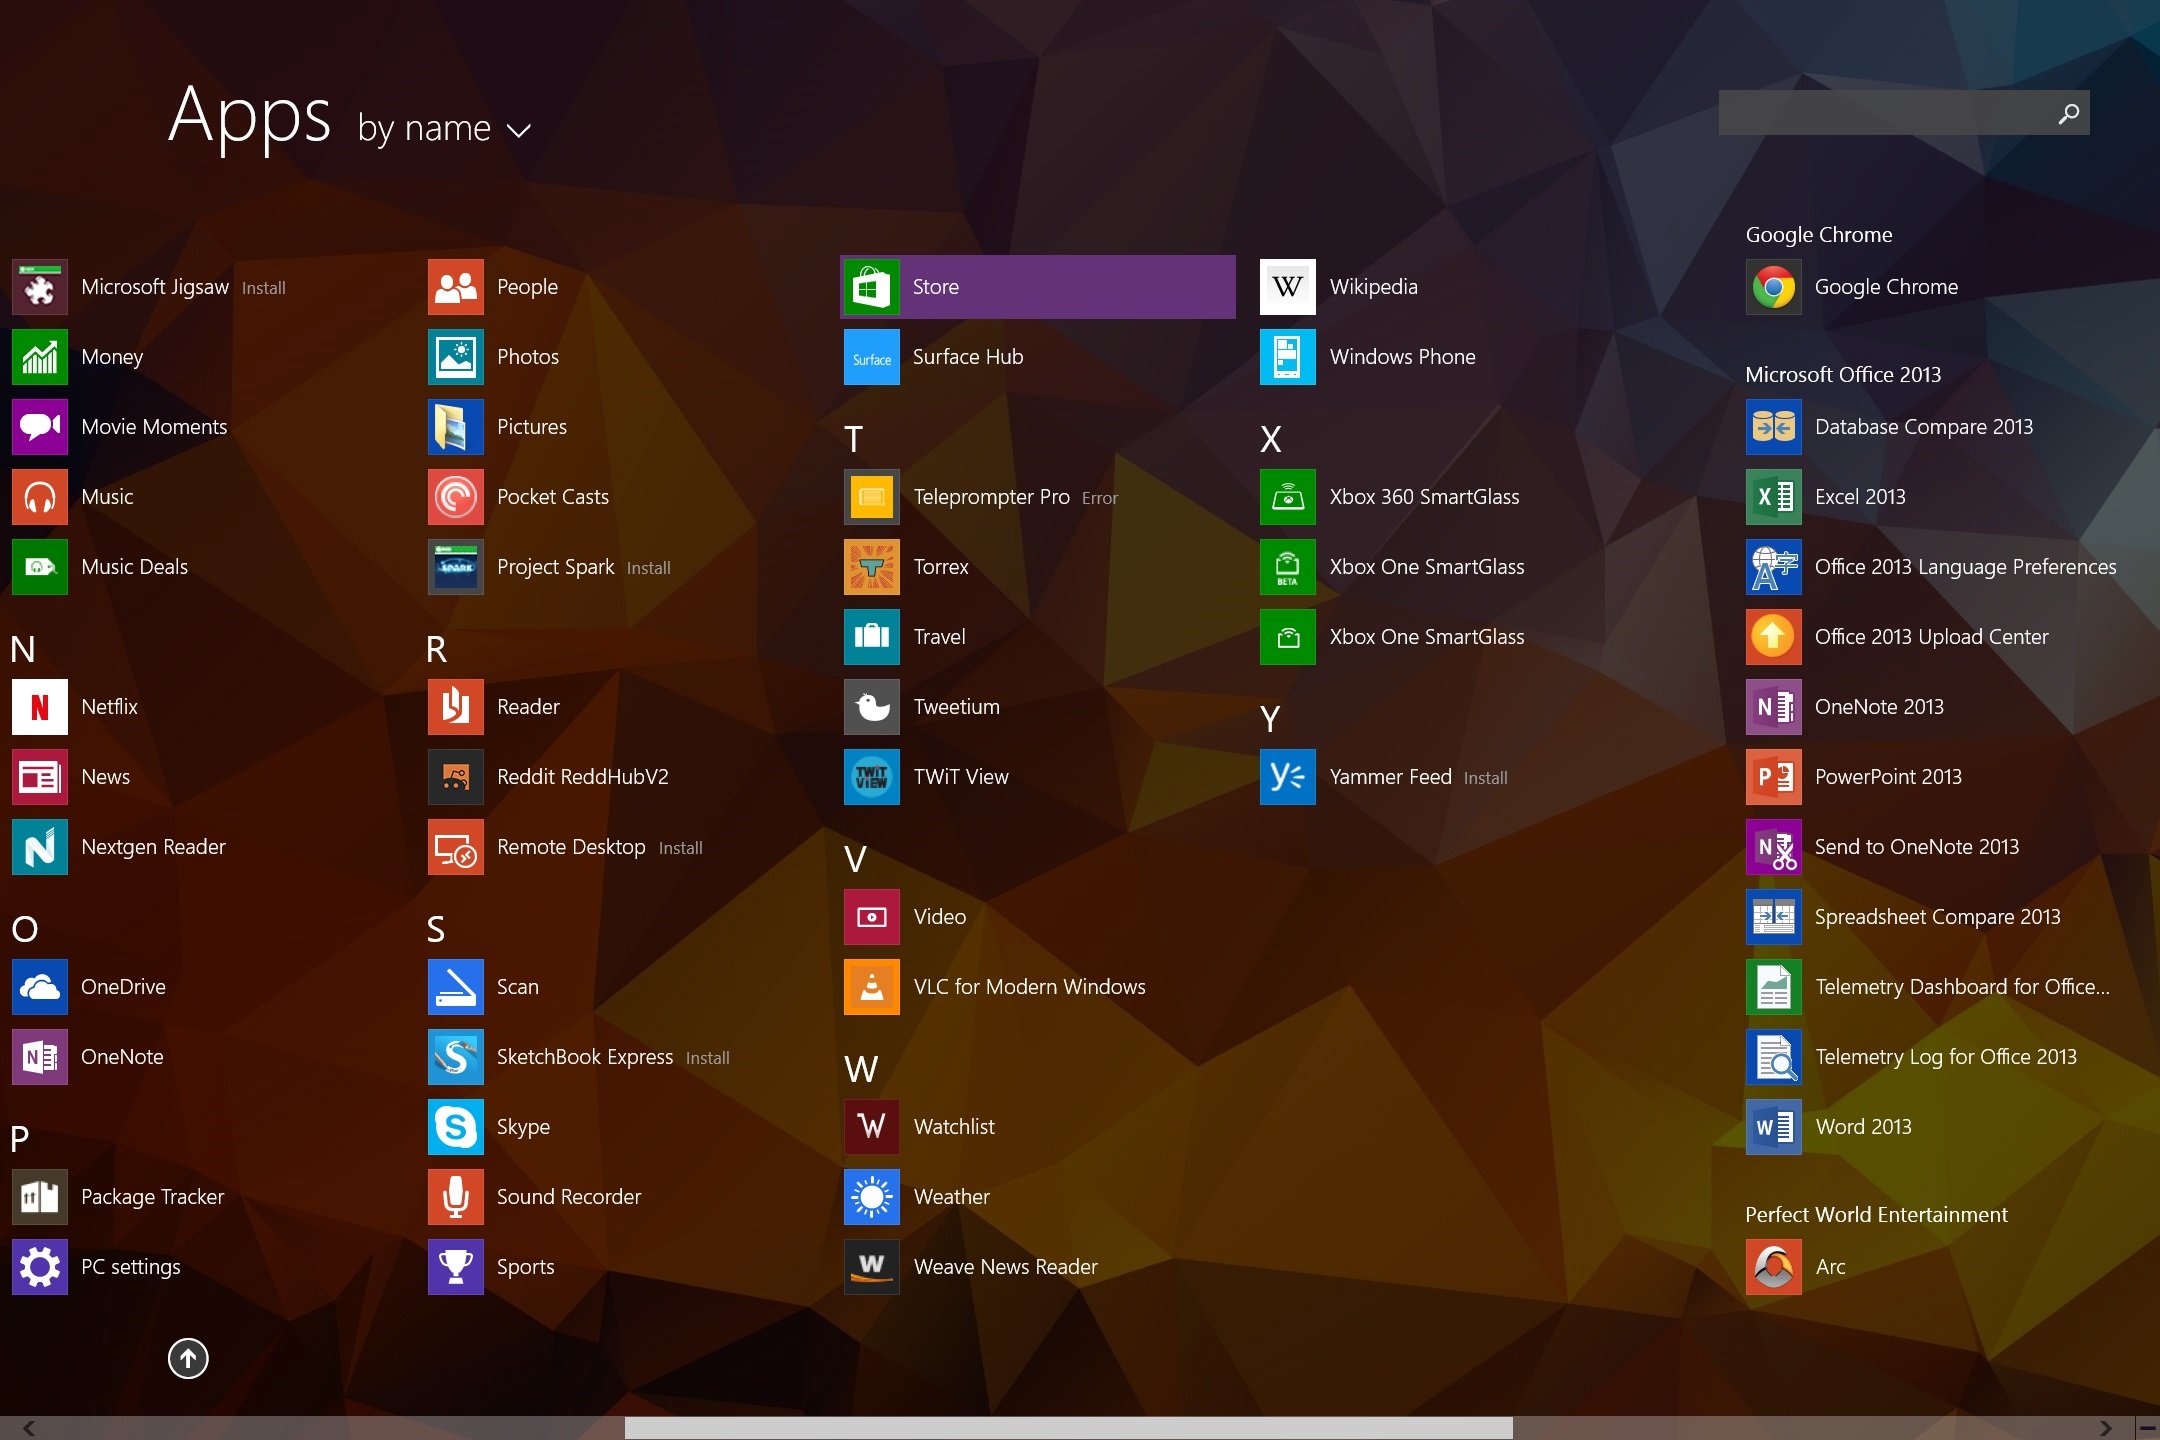Image resolution: width=2160 pixels, height=1440 pixels.
Task: Open the Torrex app icon
Action: click(x=872, y=567)
